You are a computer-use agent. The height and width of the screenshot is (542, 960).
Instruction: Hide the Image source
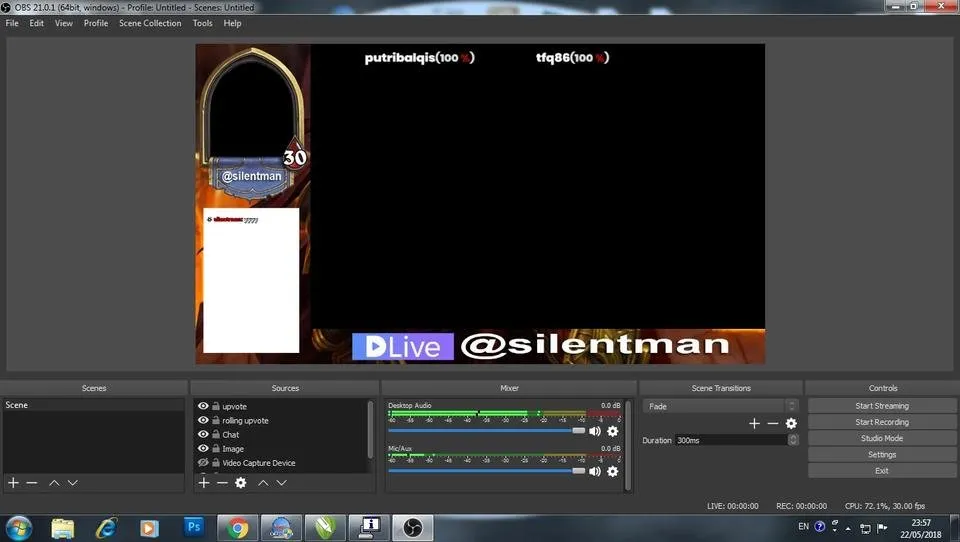203,448
